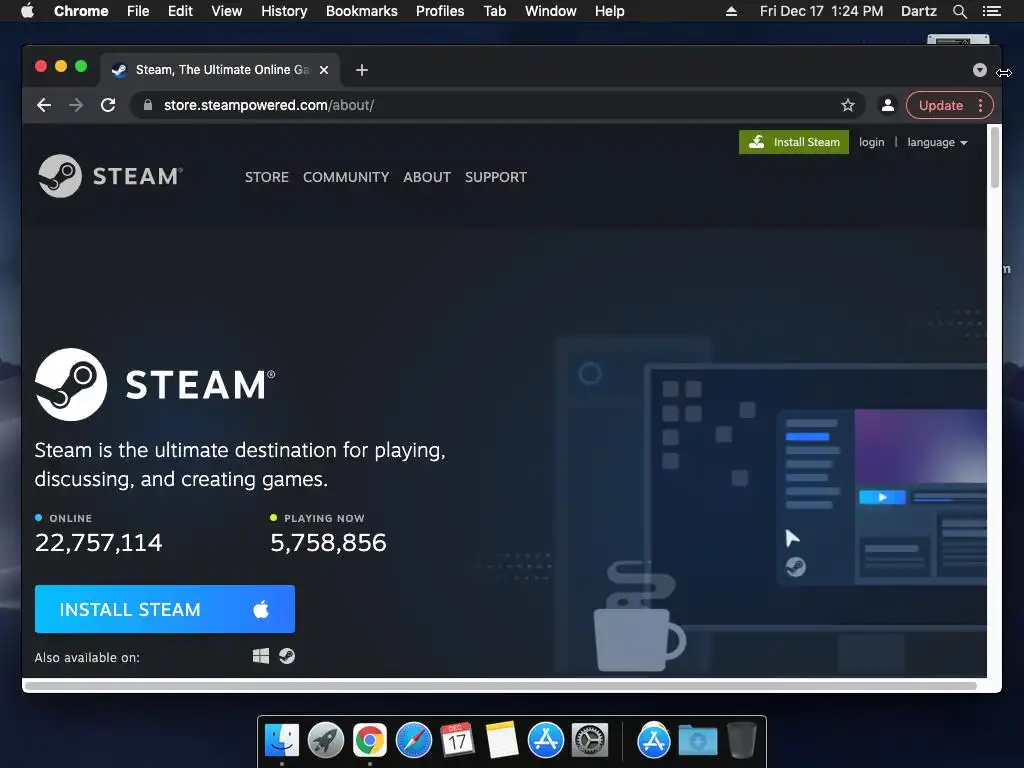The width and height of the screenshot is (1024, 768).
Task: Expand the language dropdown
Action: click(x=937, y=142)
